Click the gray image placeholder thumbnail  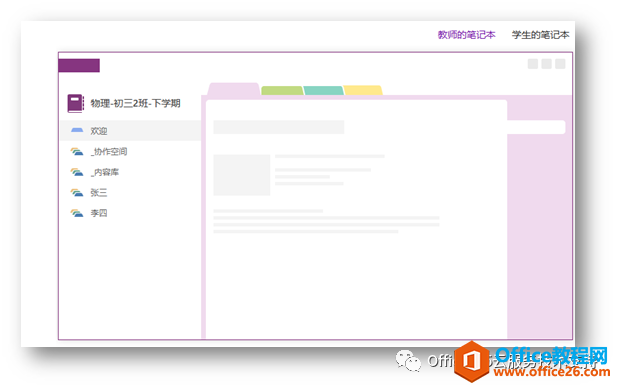(x=242, y=175)
